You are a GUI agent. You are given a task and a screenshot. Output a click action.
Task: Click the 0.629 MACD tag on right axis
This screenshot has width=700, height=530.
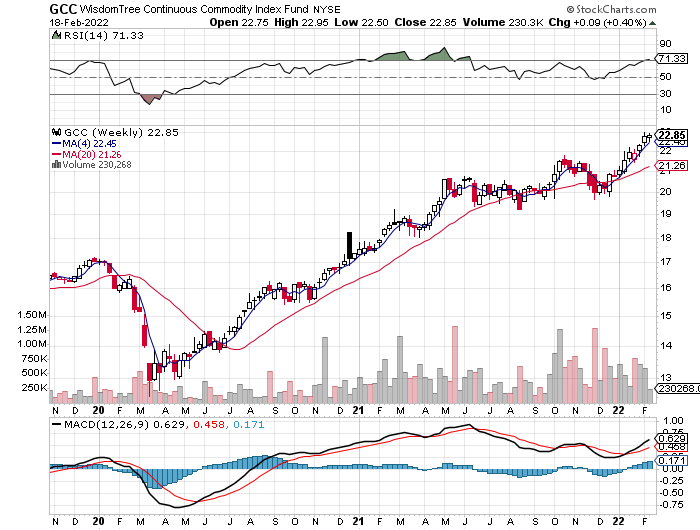tap(672, 438)
